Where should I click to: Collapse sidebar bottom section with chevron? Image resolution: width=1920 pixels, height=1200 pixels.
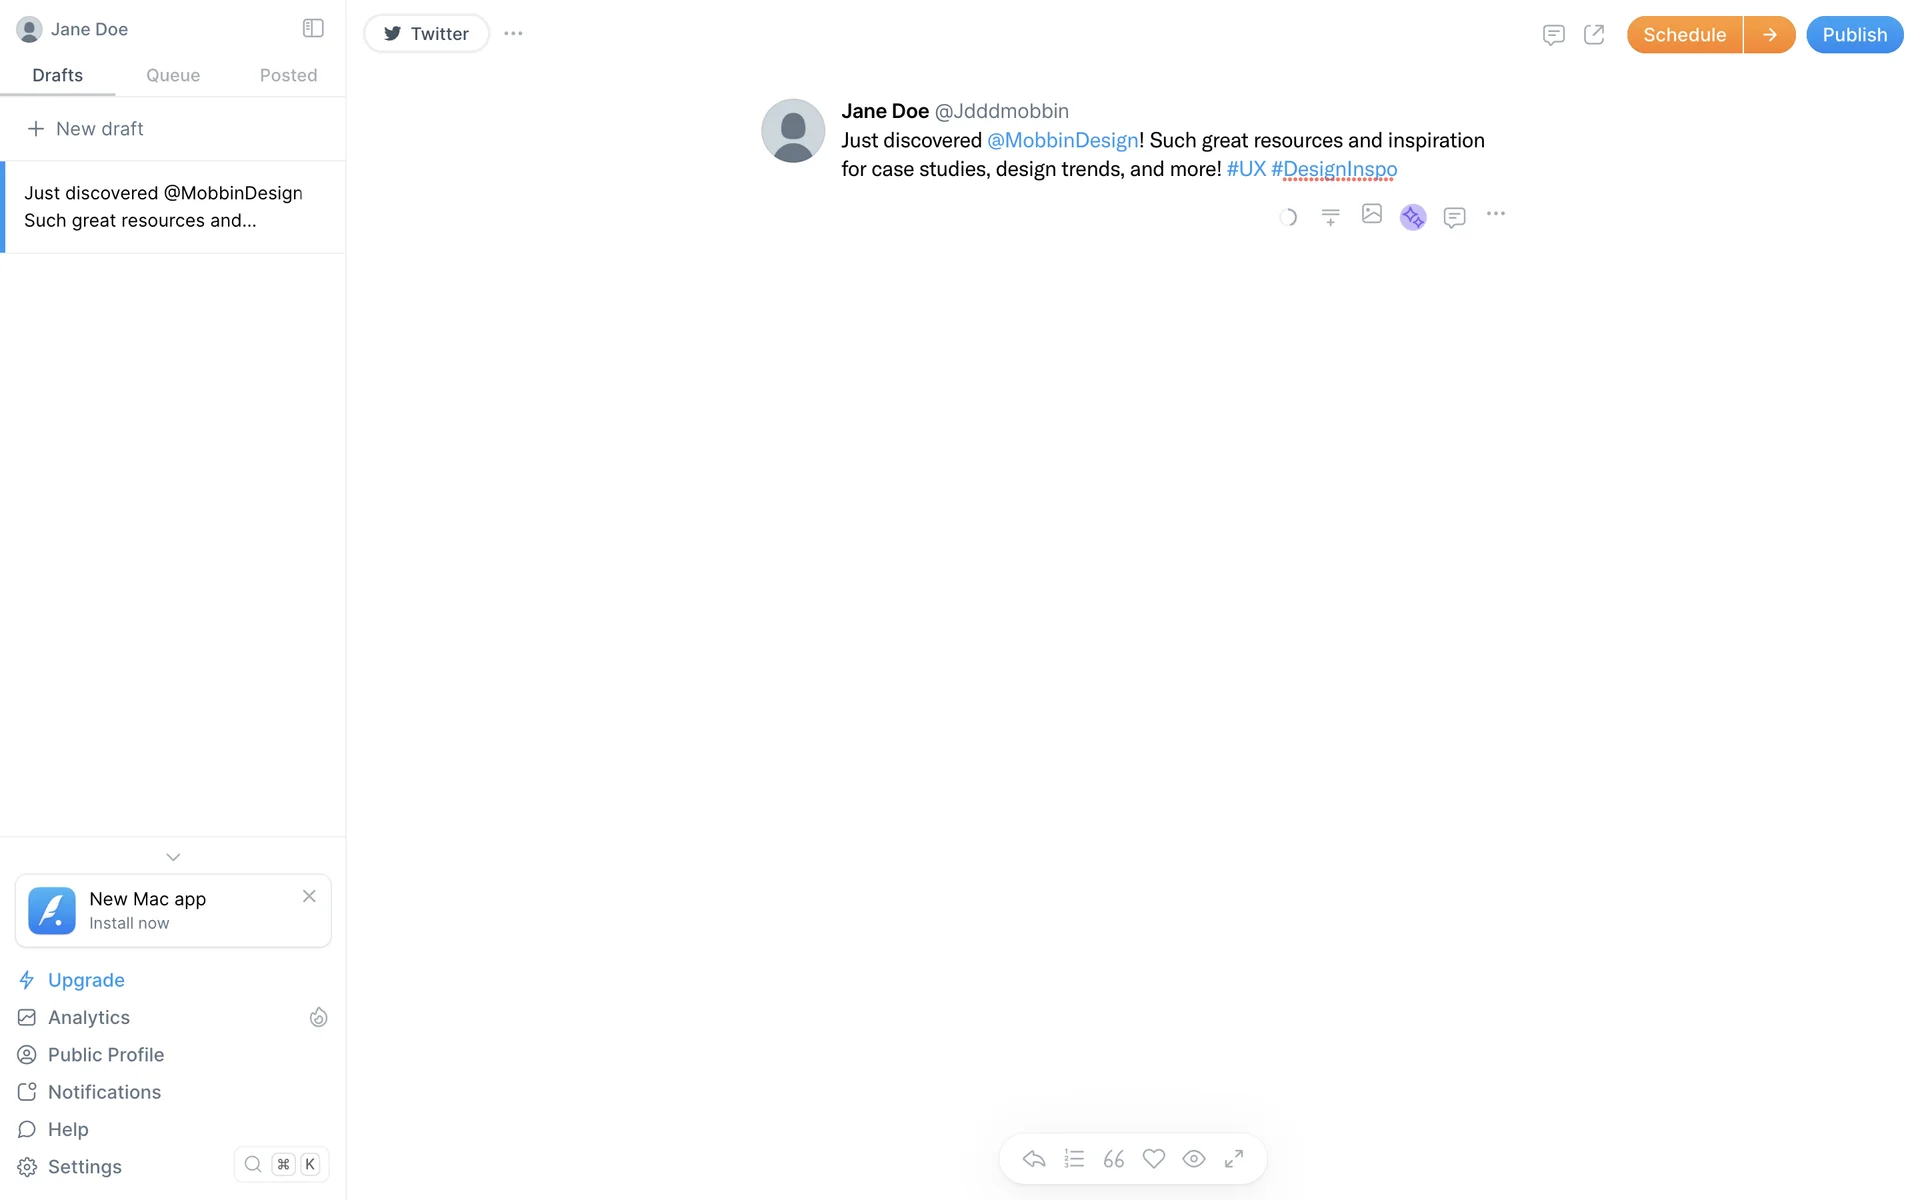pos(173,857)
